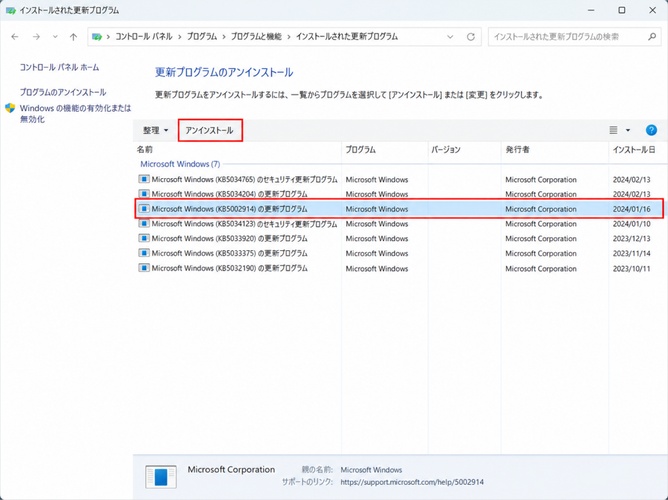Collapse the Microsoft Windows (7) group
The image size is (668, 500).
tap(180, 164)
